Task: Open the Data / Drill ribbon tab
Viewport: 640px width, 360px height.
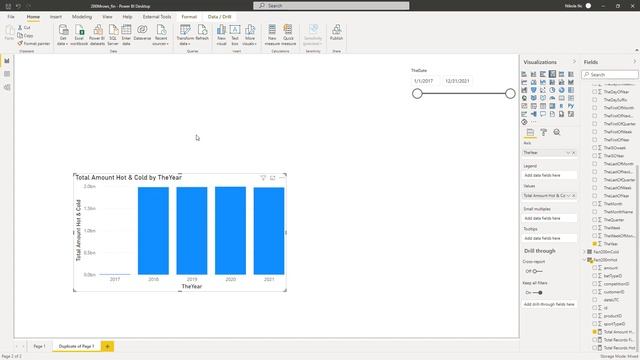Action: click(x=220, y=17)
